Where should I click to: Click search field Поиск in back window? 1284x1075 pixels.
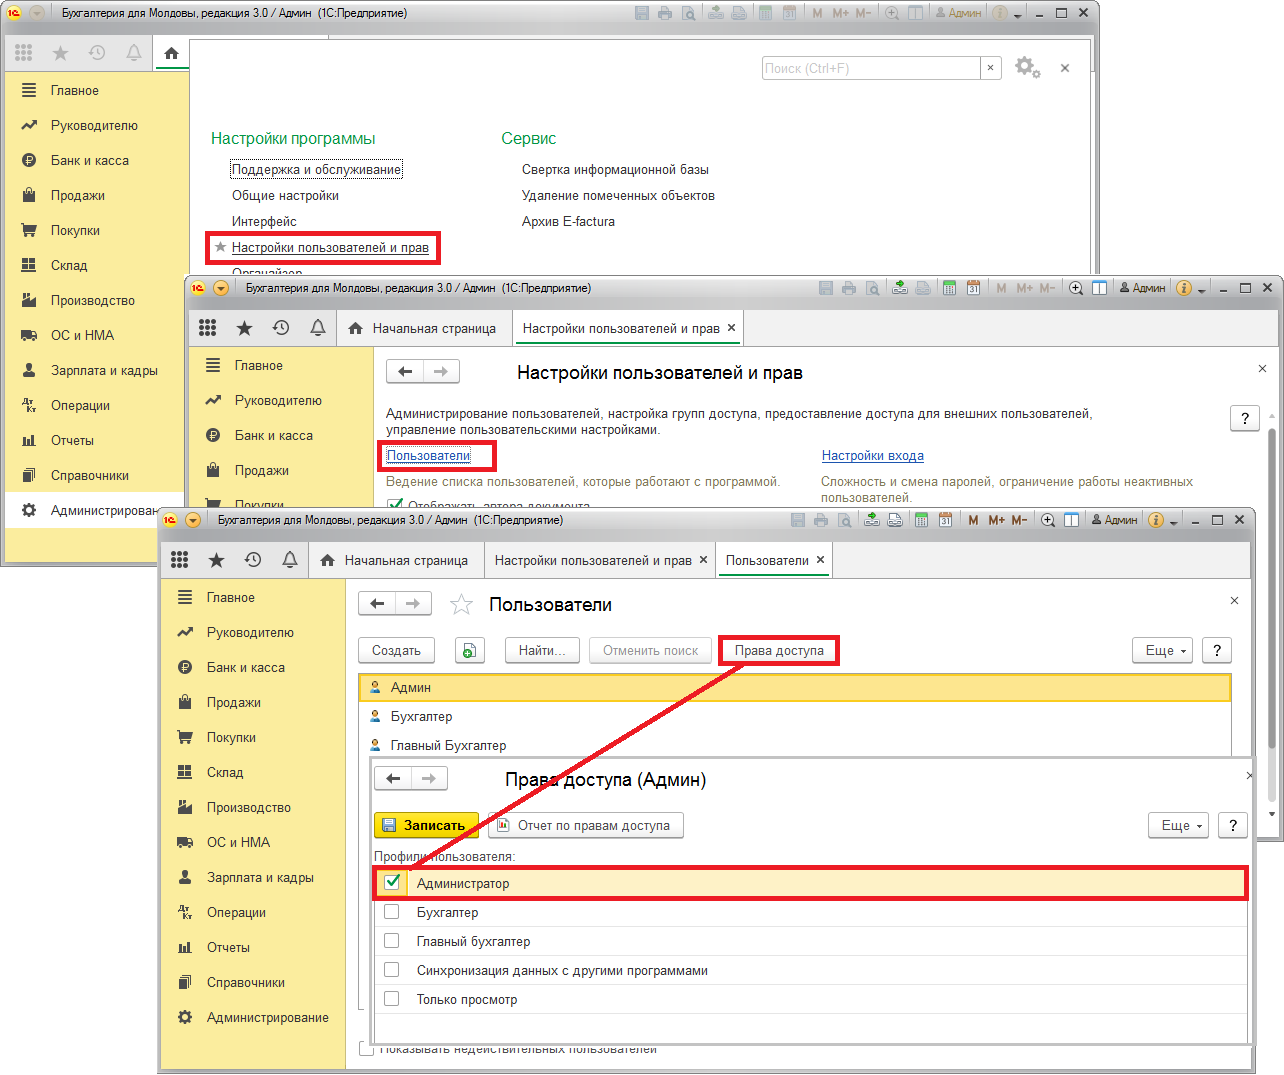871,68
